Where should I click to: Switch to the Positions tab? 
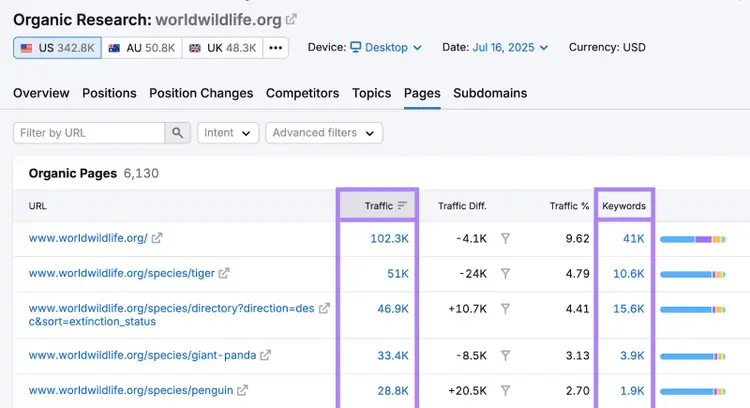click(109, 93)
